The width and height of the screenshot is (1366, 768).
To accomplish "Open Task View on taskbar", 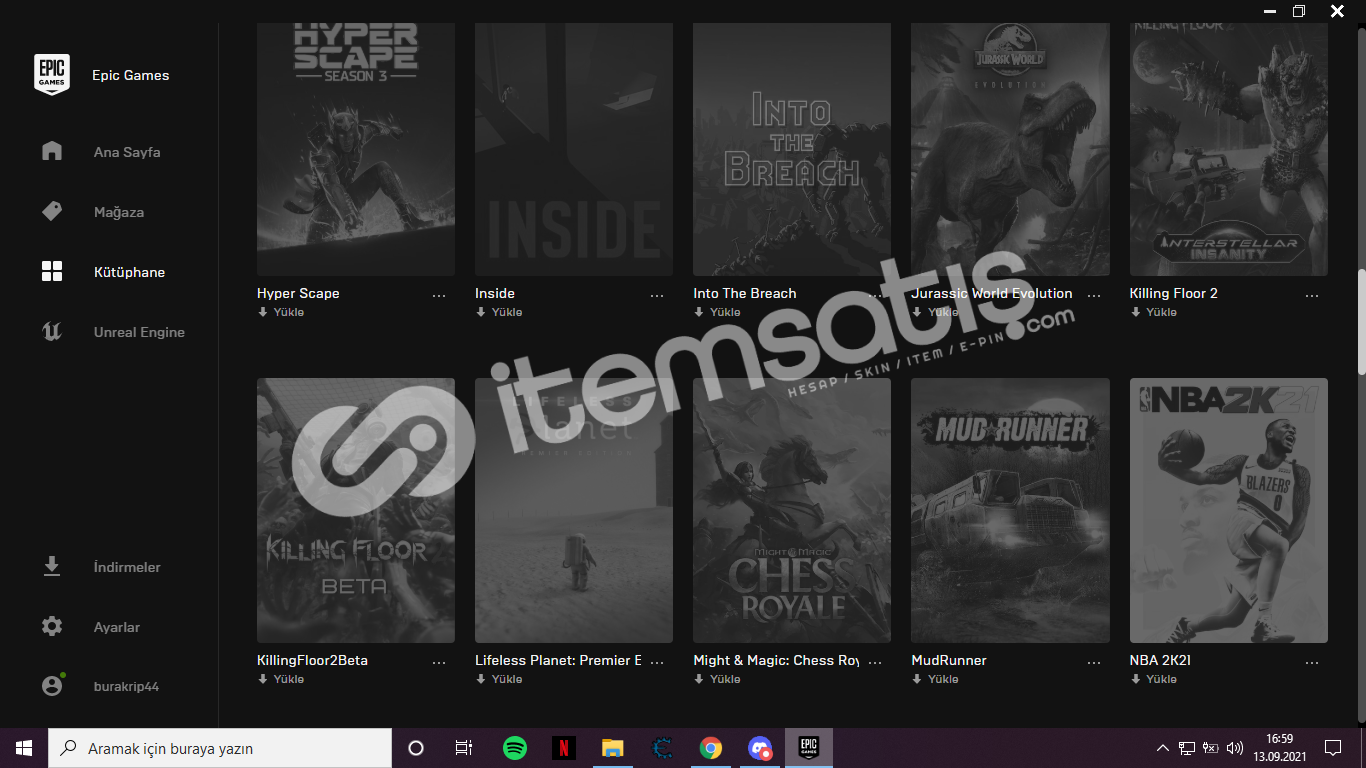I will (x=464, y=748).
